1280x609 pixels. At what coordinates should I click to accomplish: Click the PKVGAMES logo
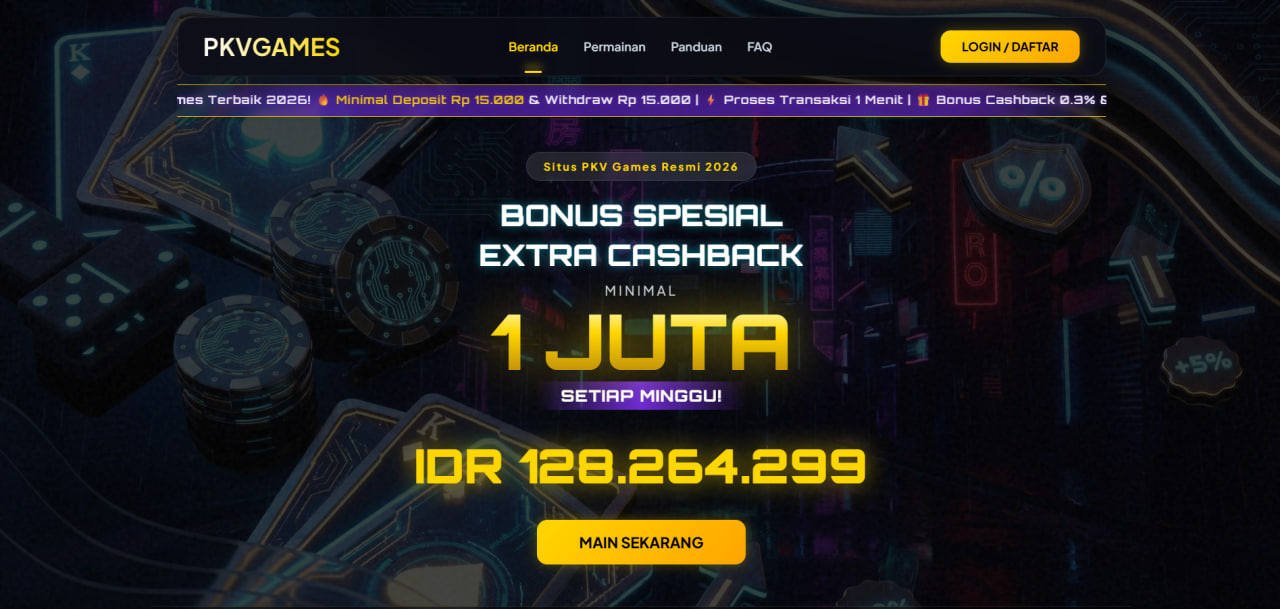coord(271,47)
